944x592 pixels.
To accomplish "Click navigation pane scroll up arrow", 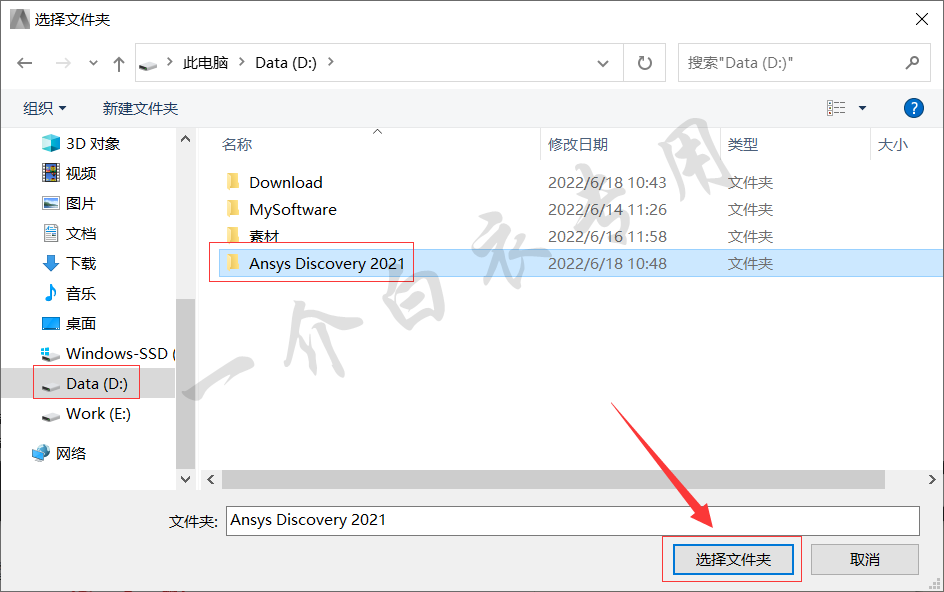I will pos(185,139).
